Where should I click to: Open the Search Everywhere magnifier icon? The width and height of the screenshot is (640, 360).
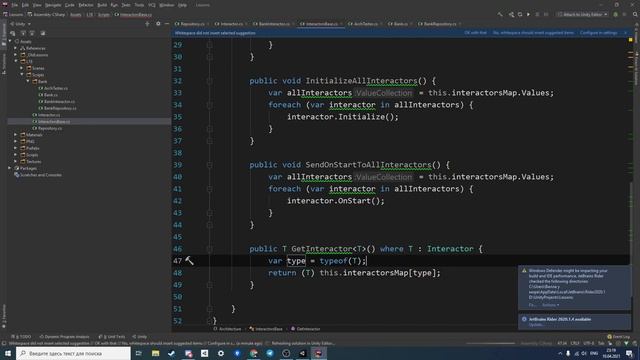(x=635, y=14)
